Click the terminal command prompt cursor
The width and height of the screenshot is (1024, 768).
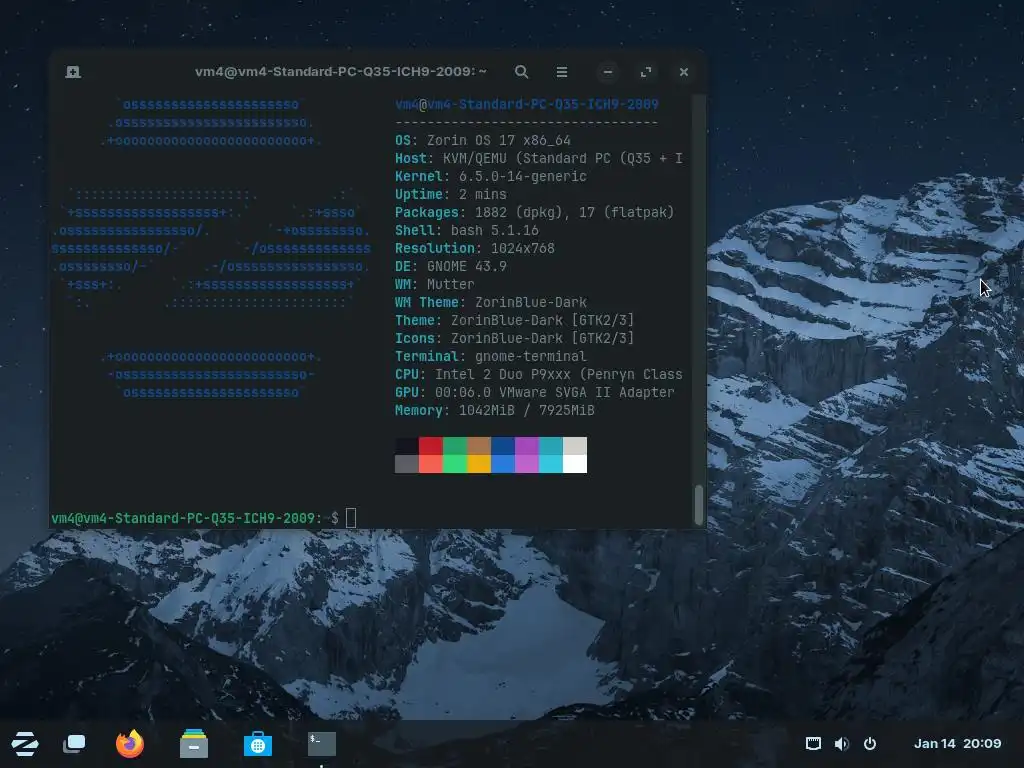[351, 518]
